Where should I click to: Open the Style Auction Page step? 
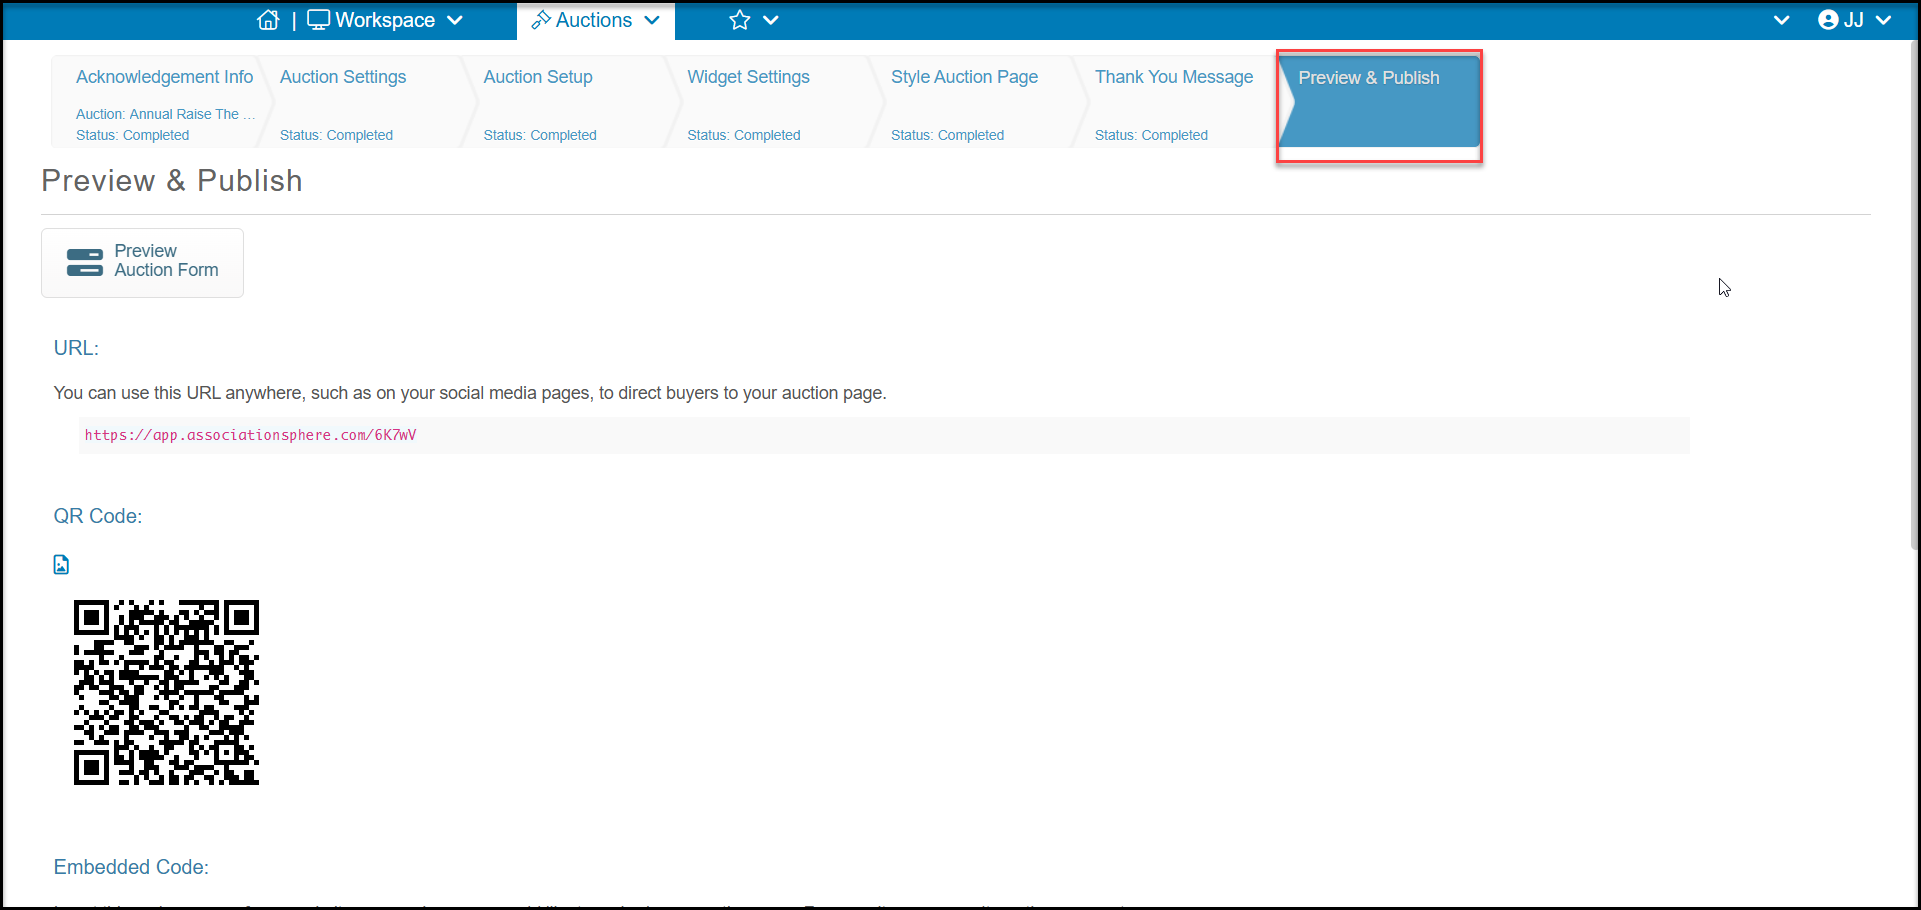coord(978,102)
